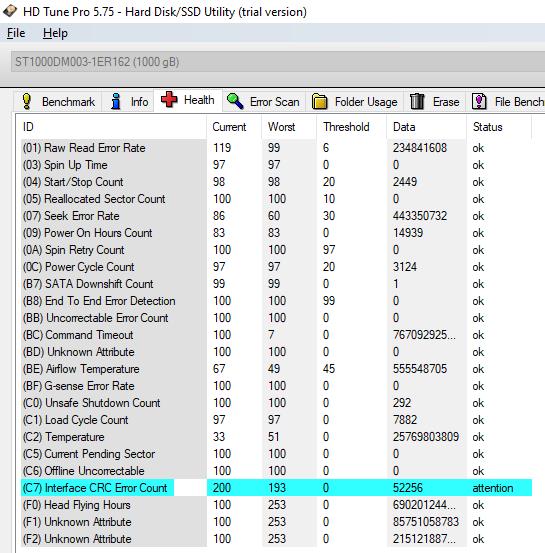This screenshot has height=553, width=545.
Task: Select the (BF) G-sense Error Rate row
Action: (x=277, y=386)
